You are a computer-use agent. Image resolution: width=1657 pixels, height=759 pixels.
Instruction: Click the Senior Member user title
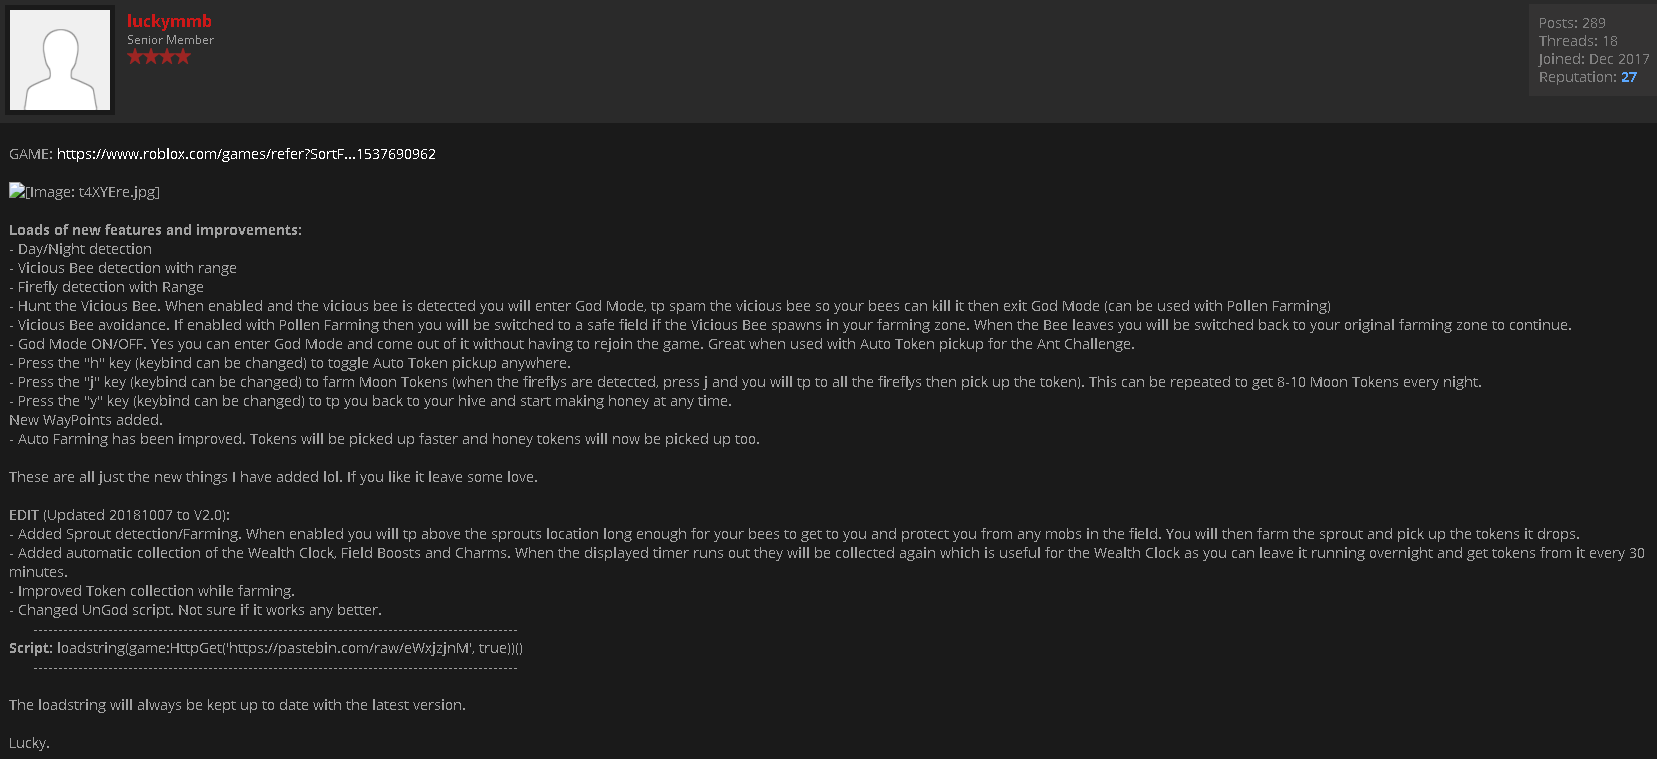coord(170,40)
